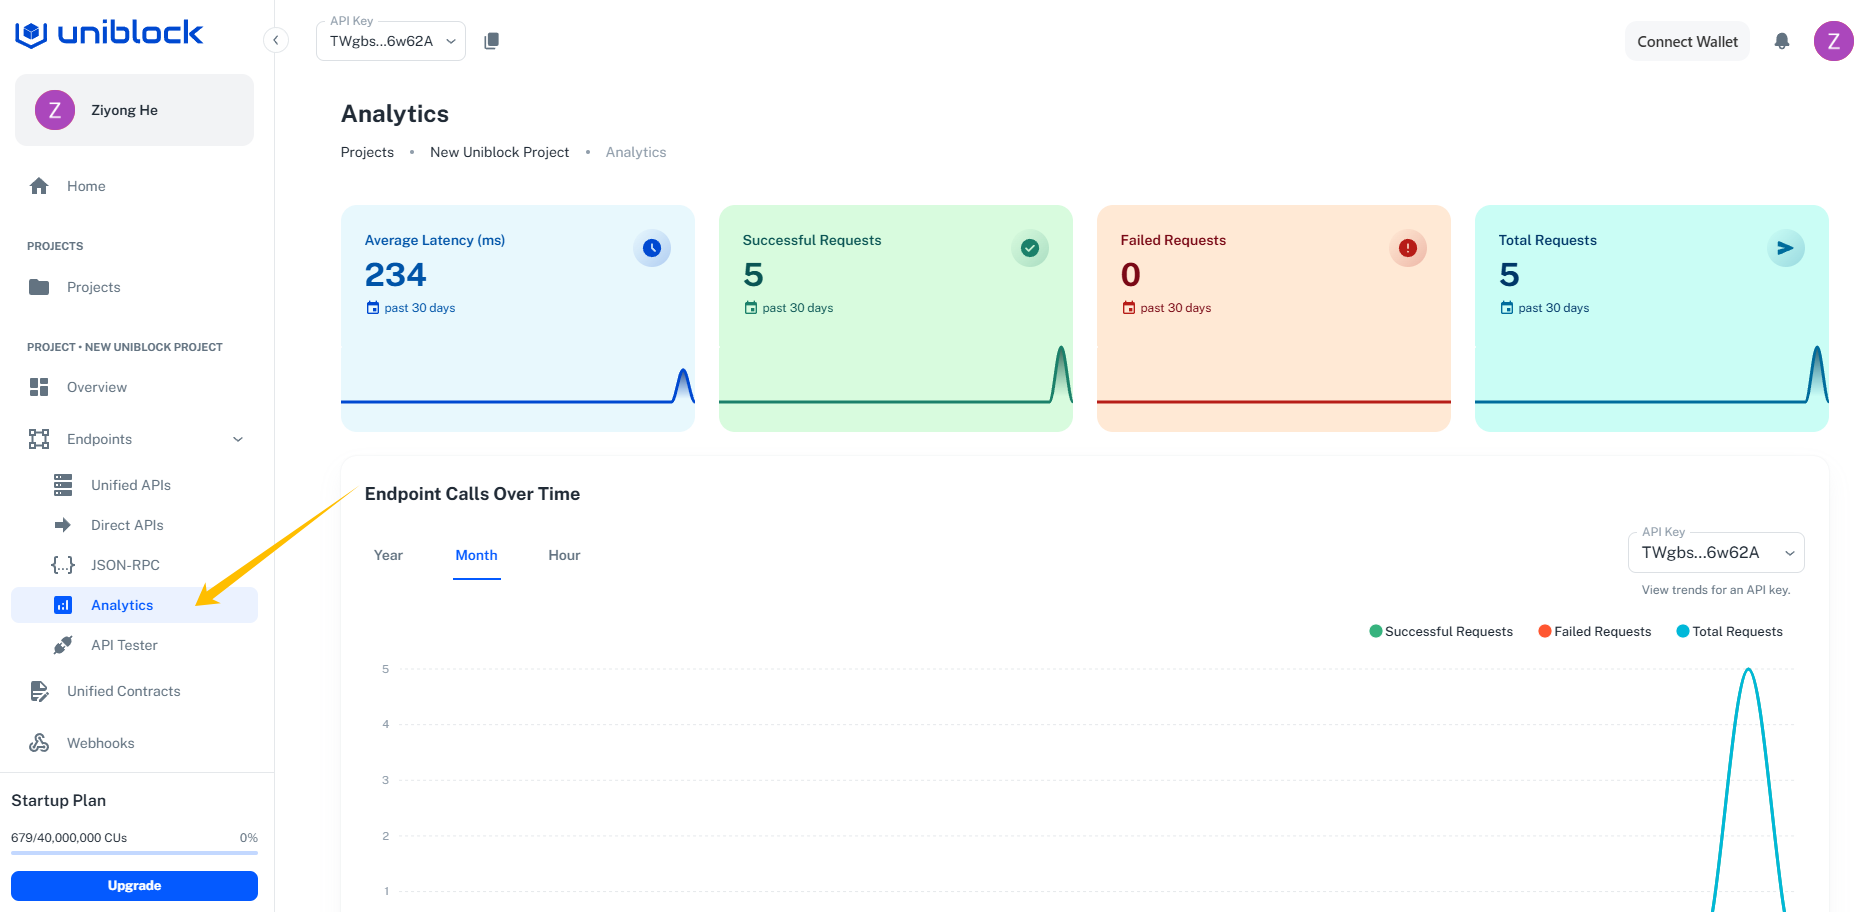Click the View trends for an API key hint
The height and width of the screenshot is (912, 1871).
[x=1716, y=590]
